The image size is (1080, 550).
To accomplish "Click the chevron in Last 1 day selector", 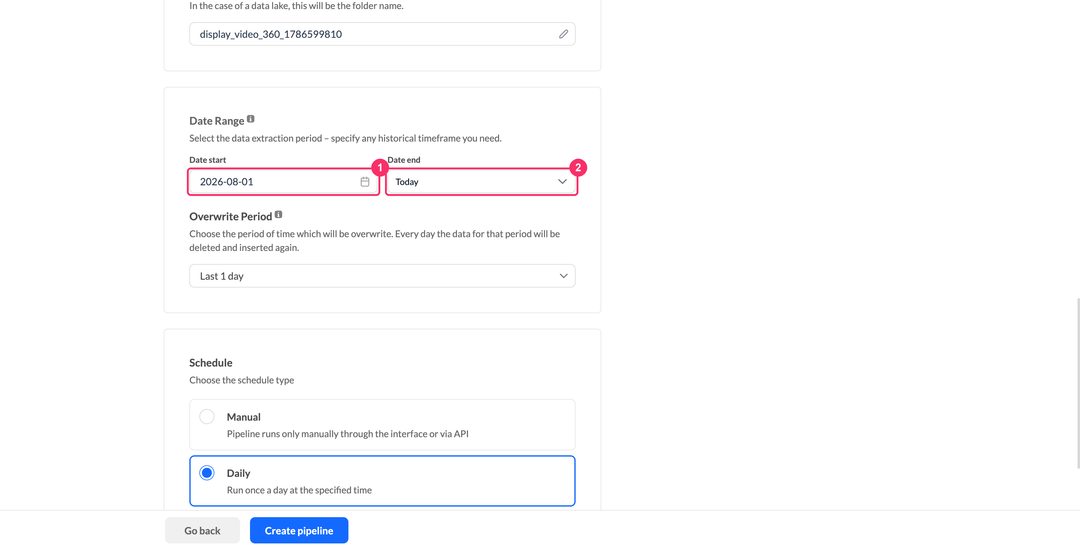I will click(563, 276).
